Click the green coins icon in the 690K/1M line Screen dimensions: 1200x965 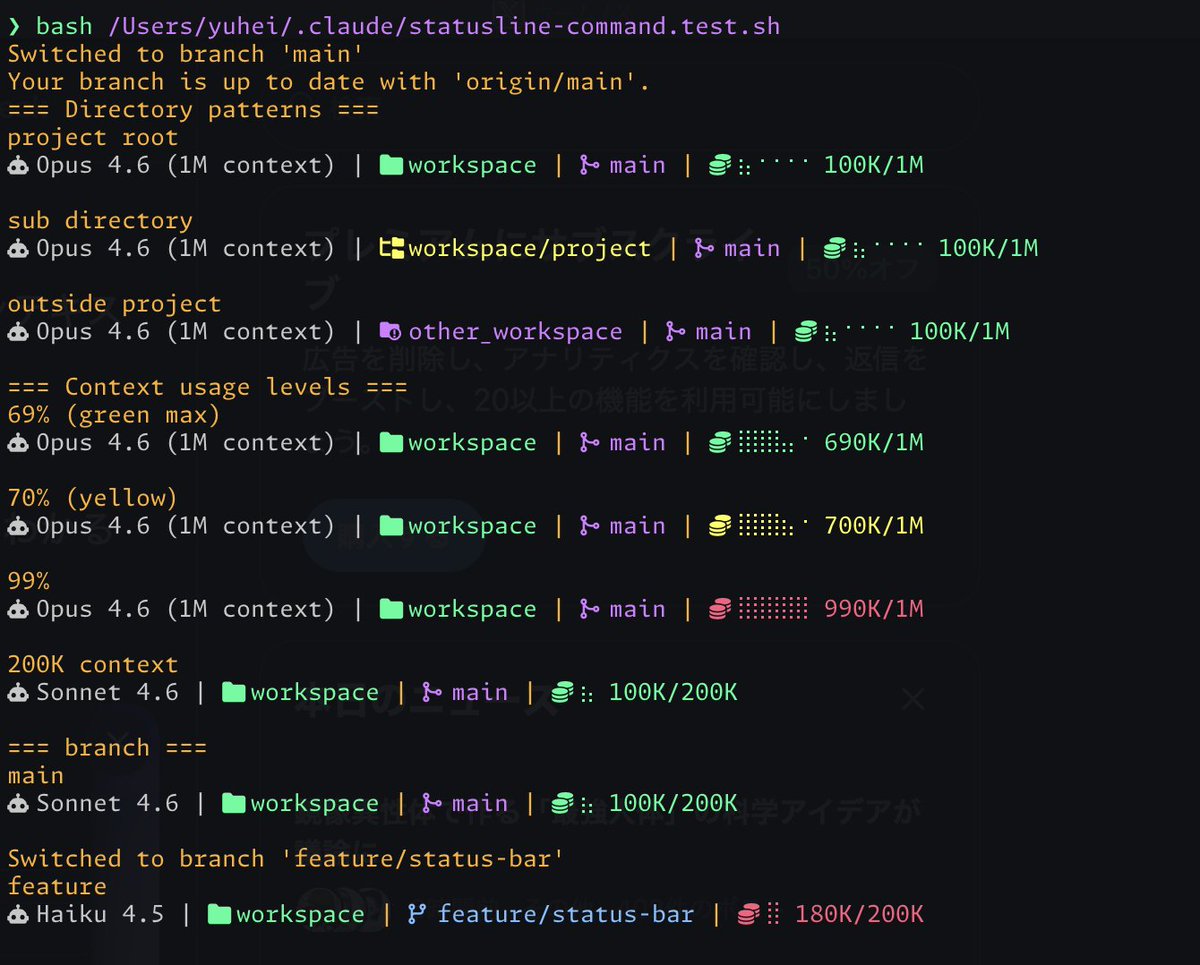(719, 443)
